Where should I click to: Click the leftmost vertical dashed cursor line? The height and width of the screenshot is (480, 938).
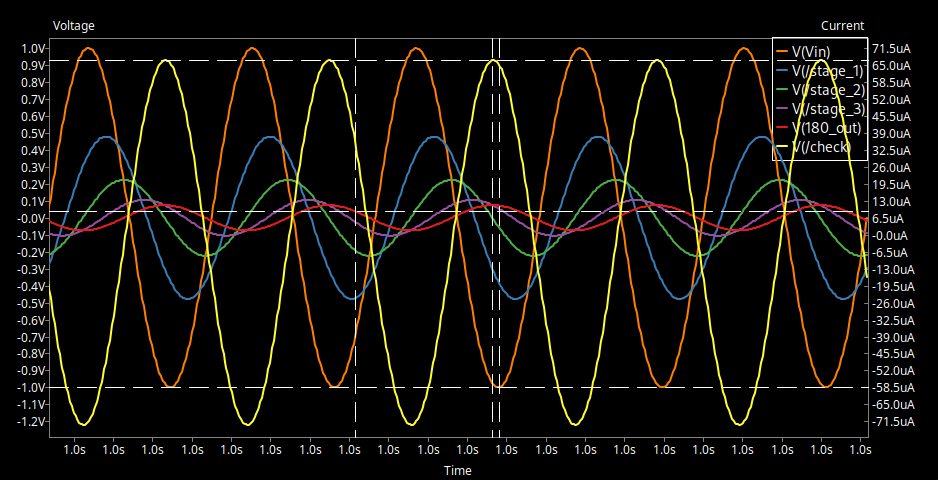[x=355, y=300]
